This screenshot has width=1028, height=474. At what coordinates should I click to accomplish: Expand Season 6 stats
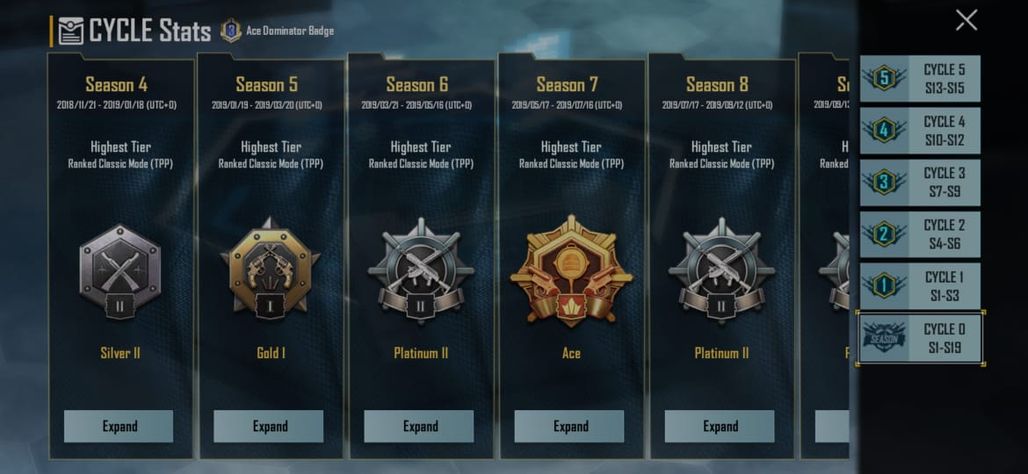419,426
